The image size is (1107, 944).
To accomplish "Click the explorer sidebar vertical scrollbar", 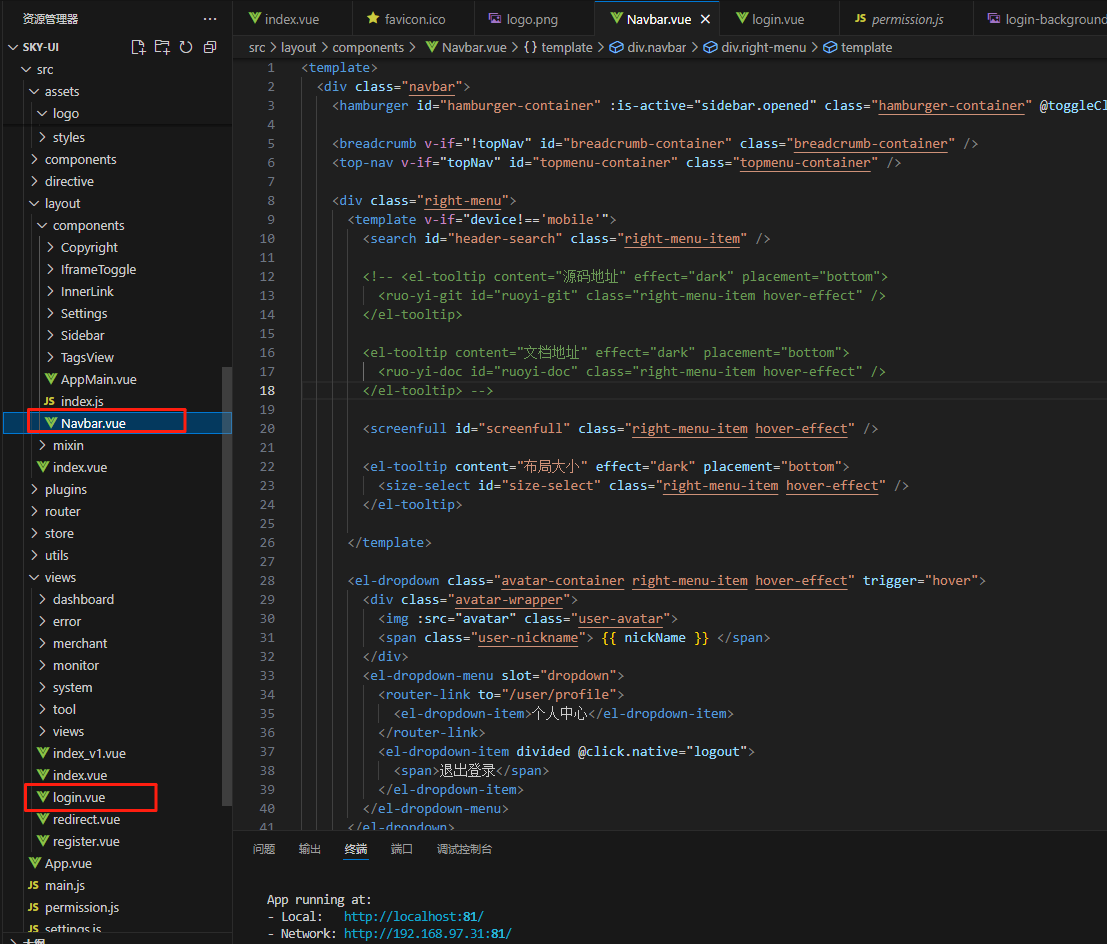I will (x=227, y=586).
